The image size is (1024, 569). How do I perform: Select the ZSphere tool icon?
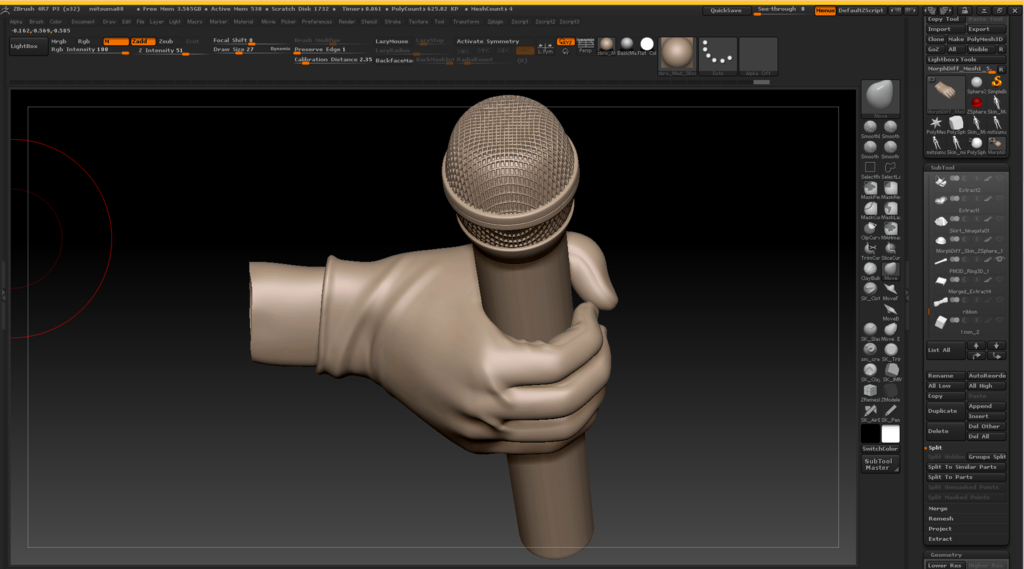click(x=976, y=103)
